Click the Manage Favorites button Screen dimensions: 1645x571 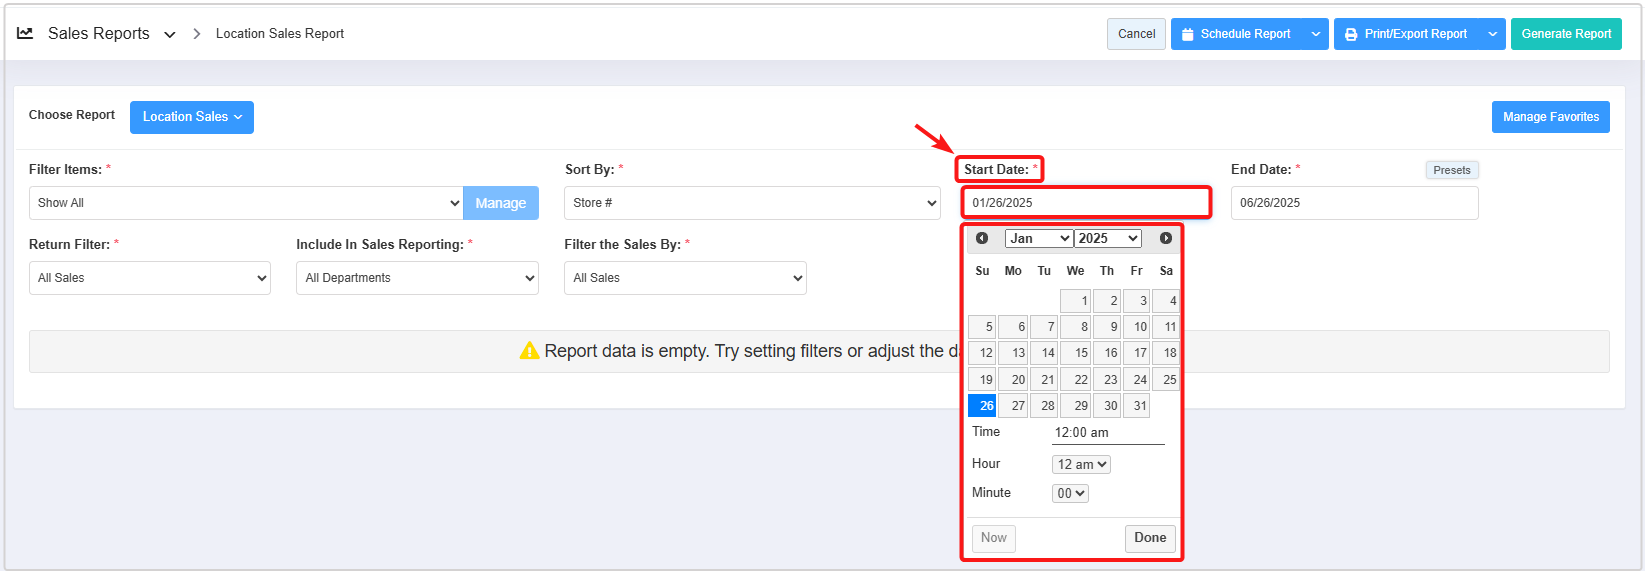click(1550, 117)
